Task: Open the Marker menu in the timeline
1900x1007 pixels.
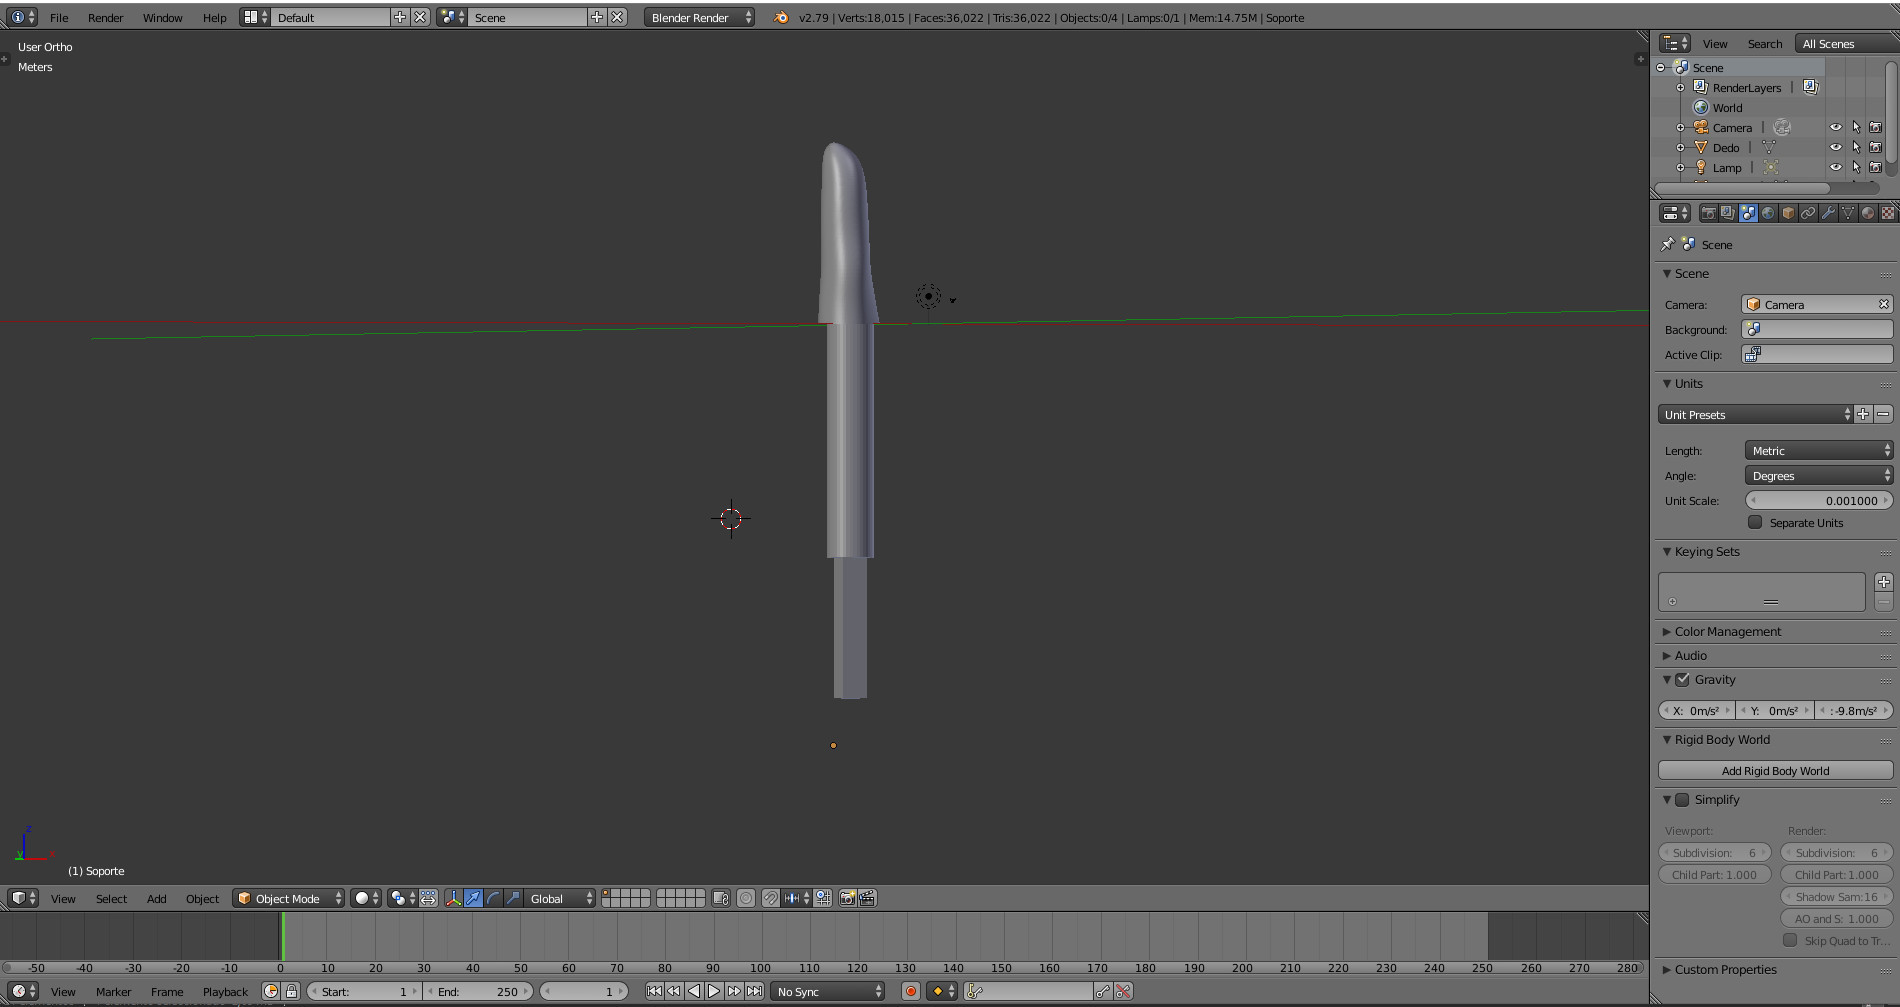Action: coord(113,991)
